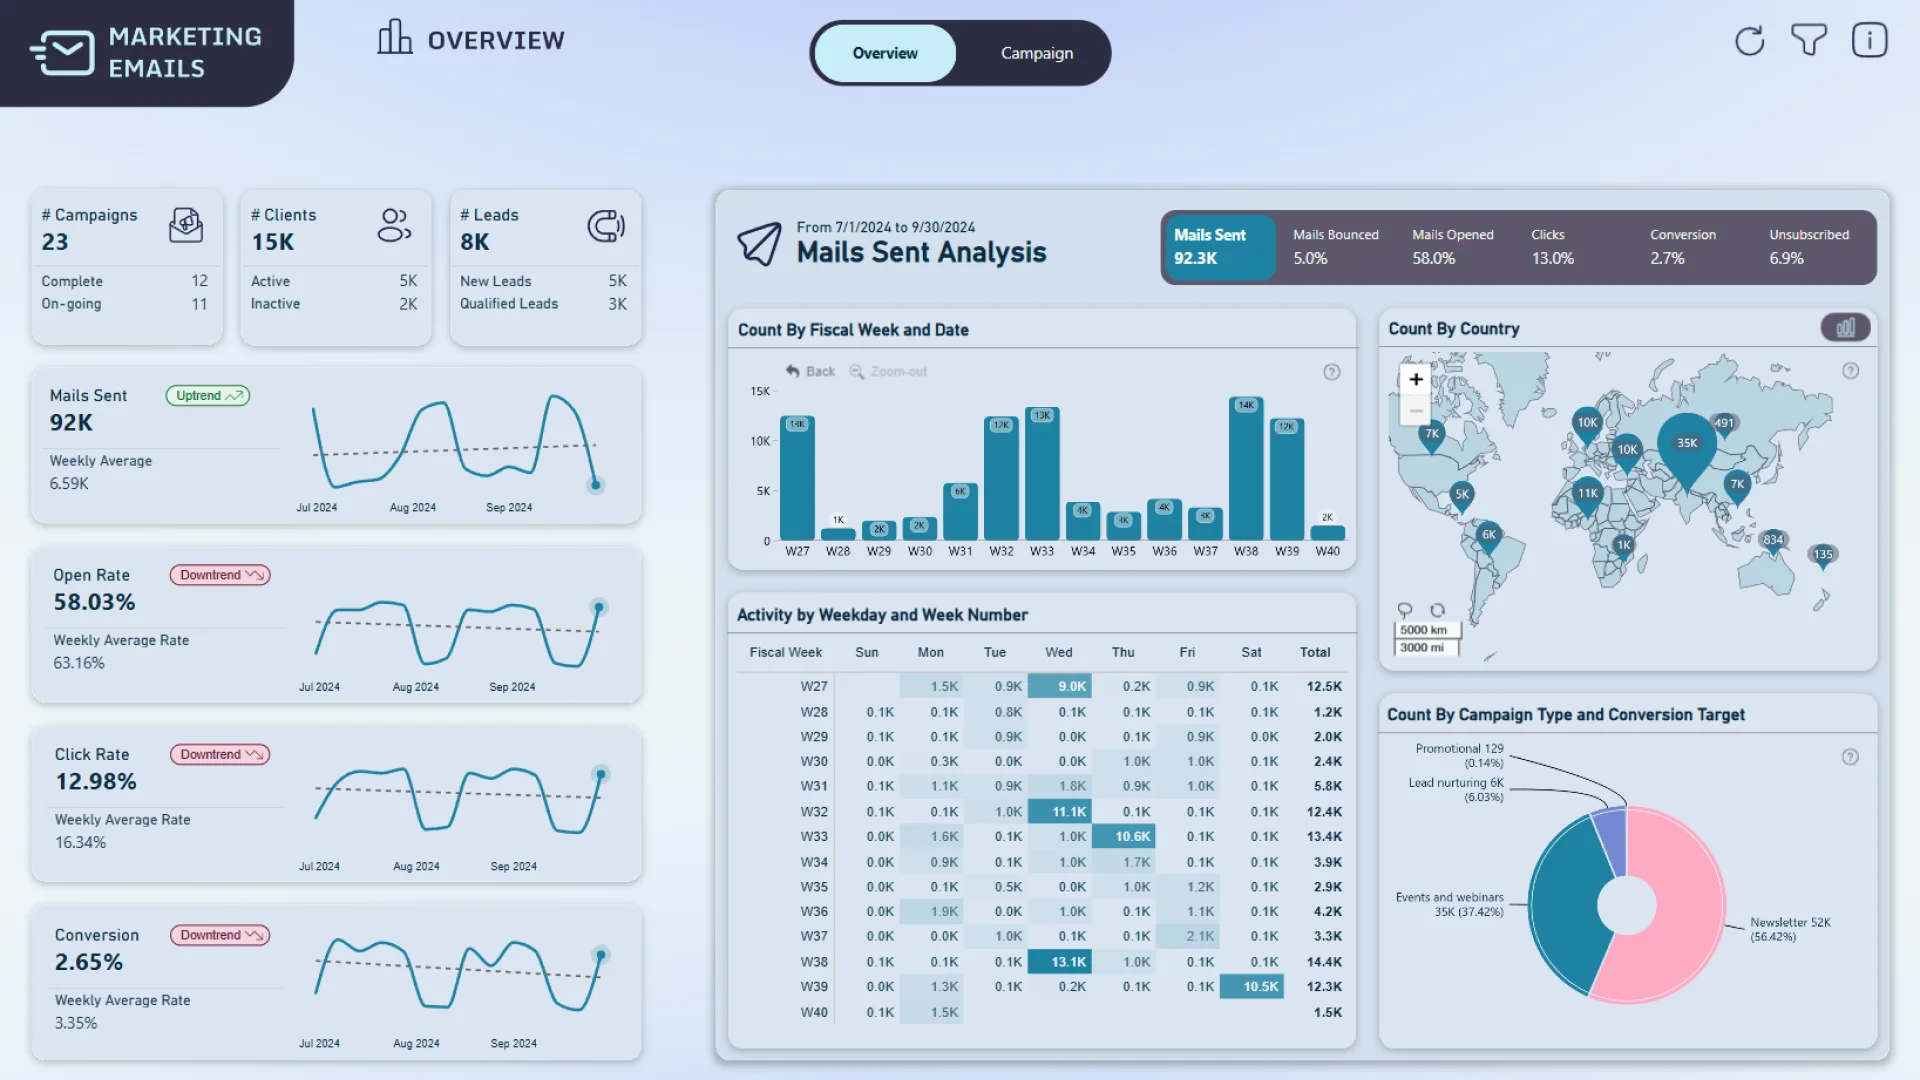This screenshot has width=1920, height=1080.
Task: Click the Campaigns card icon
Action: coord(186,225)
